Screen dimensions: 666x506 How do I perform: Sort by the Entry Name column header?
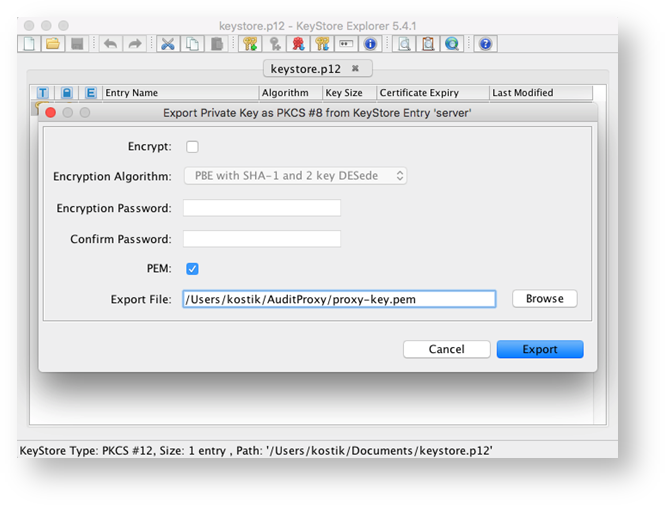(x=178, y=93)
